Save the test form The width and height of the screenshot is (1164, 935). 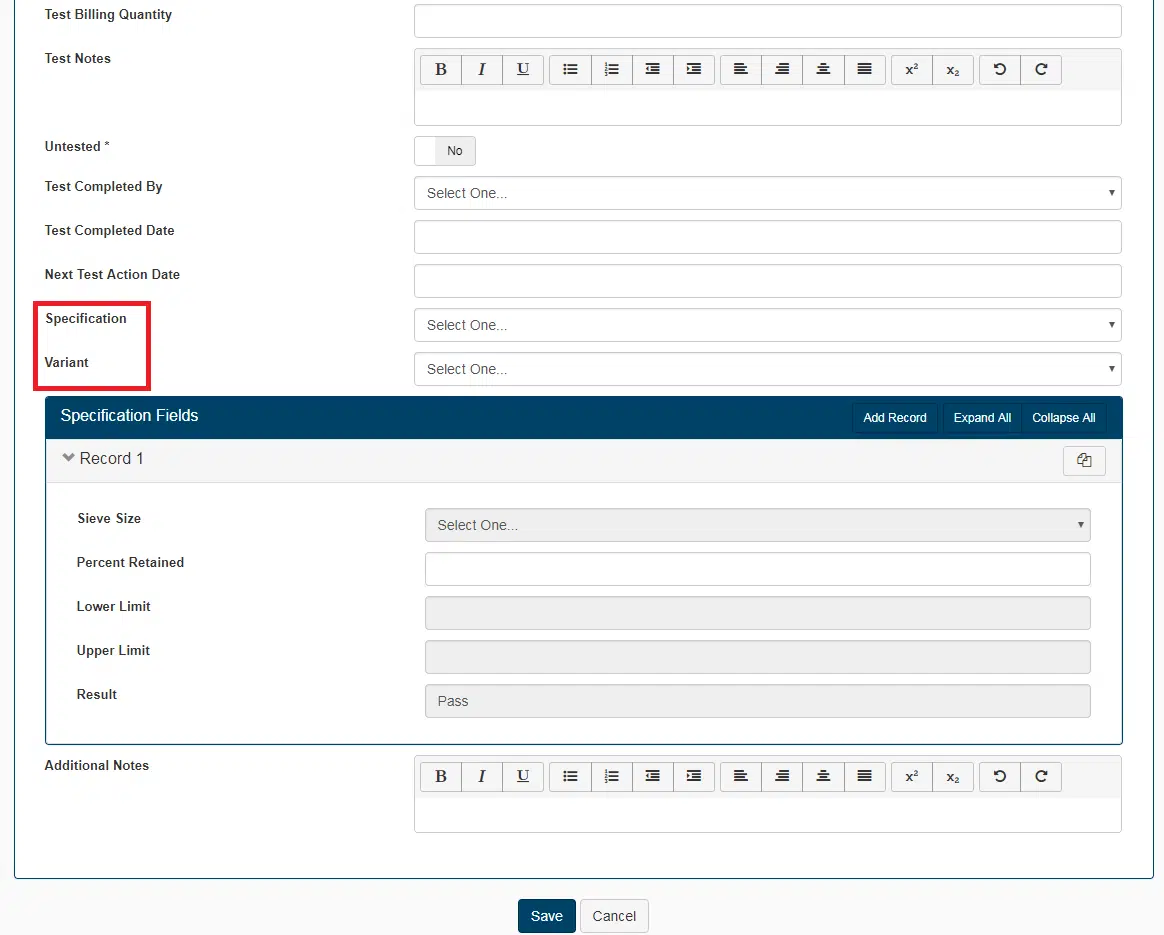point(546,916)
